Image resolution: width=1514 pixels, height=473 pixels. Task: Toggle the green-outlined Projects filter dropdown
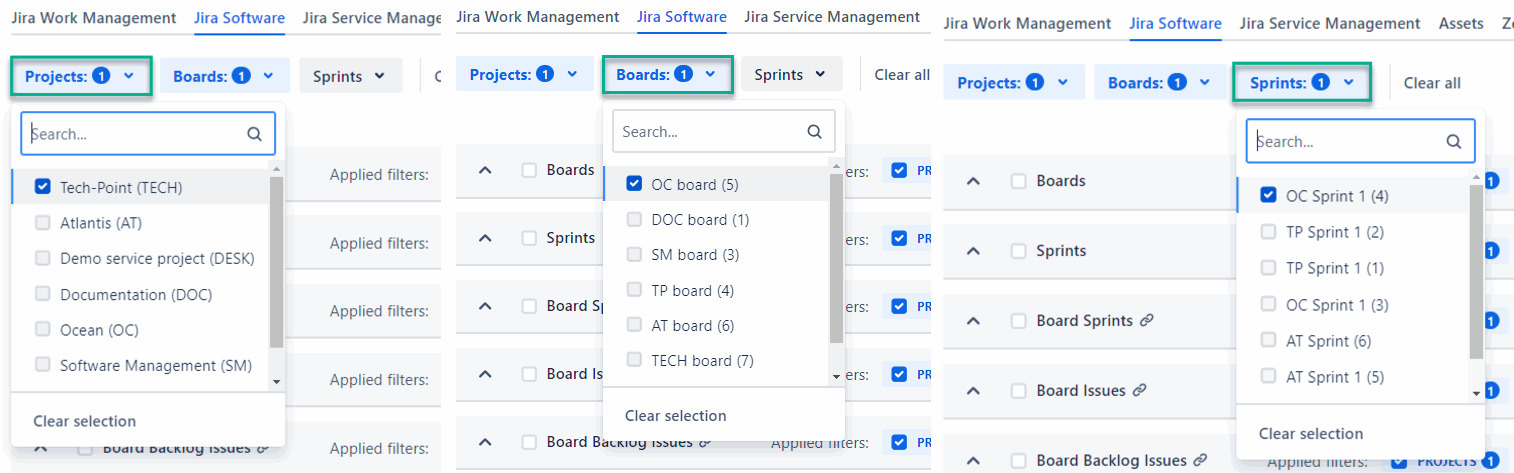coord(81,75)
